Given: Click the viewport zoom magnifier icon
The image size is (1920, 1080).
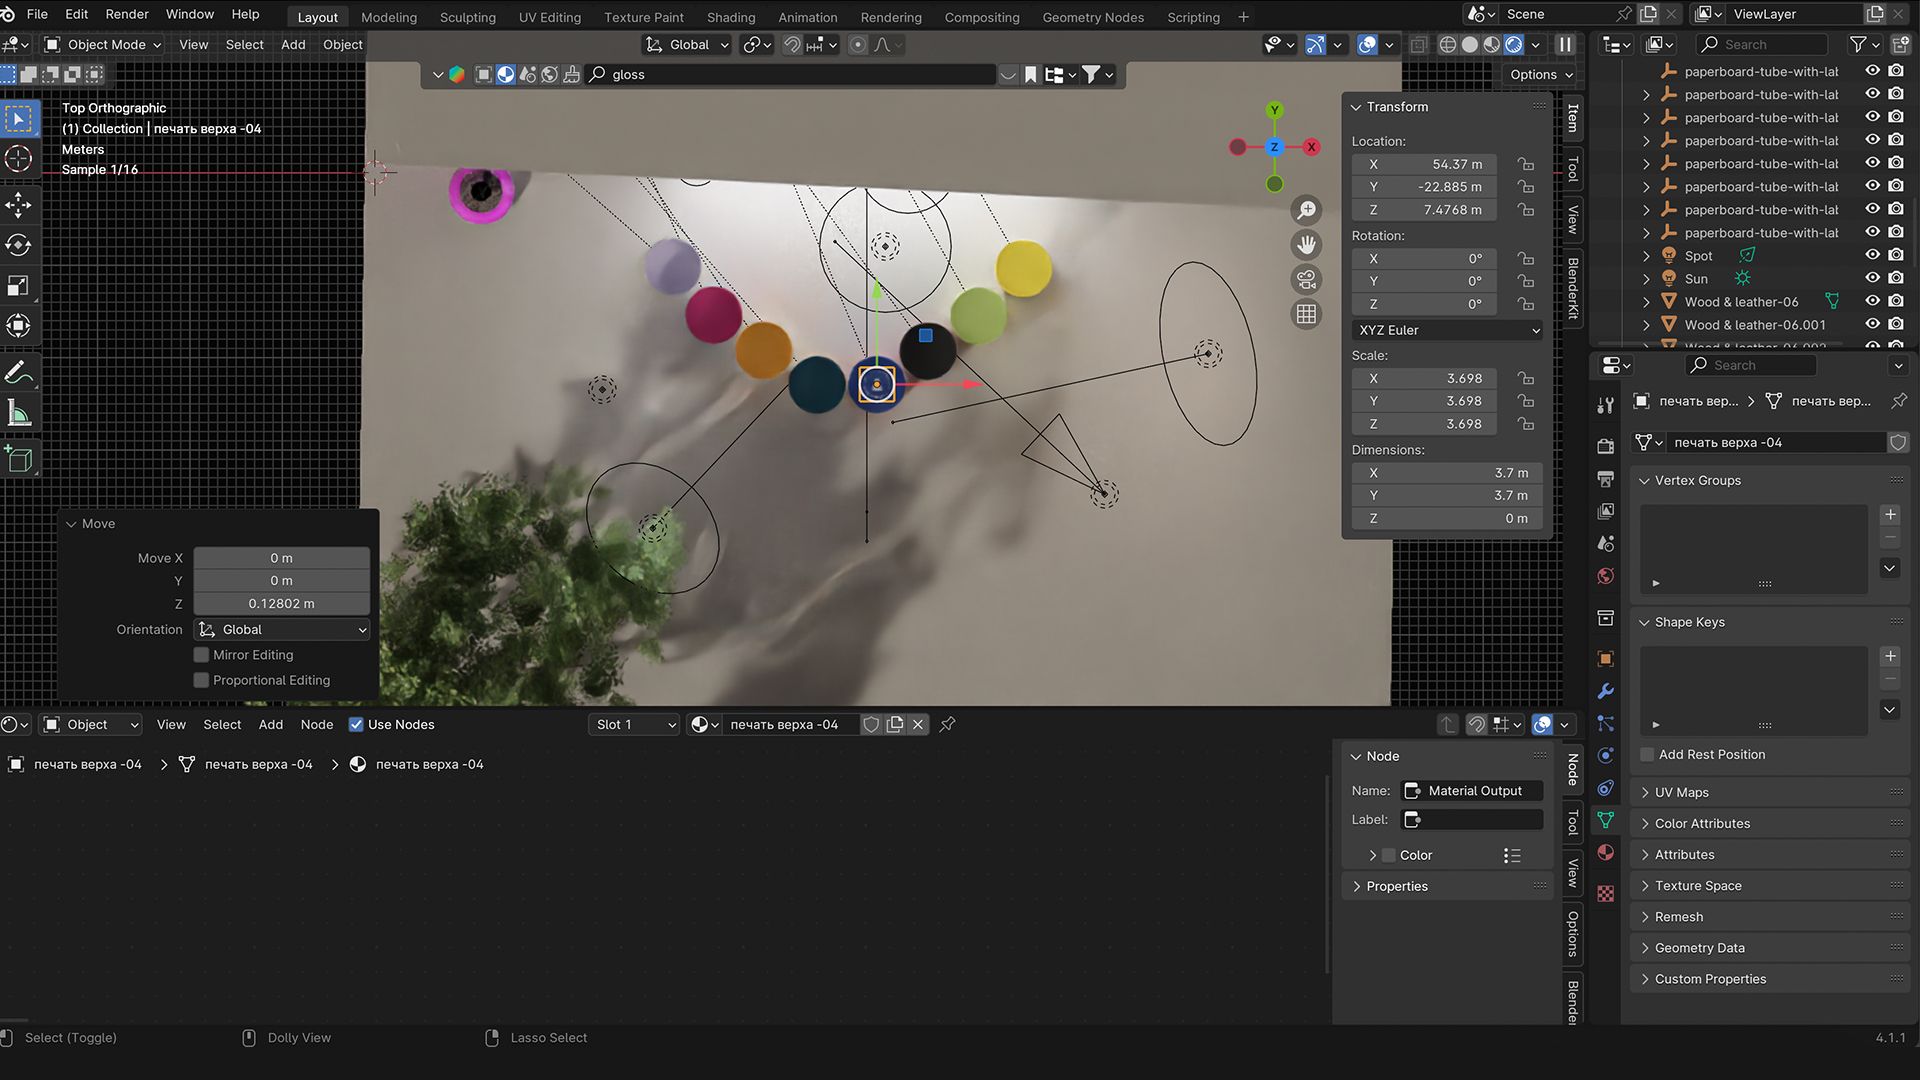Looking at the screenshot, I should 1306,210.
